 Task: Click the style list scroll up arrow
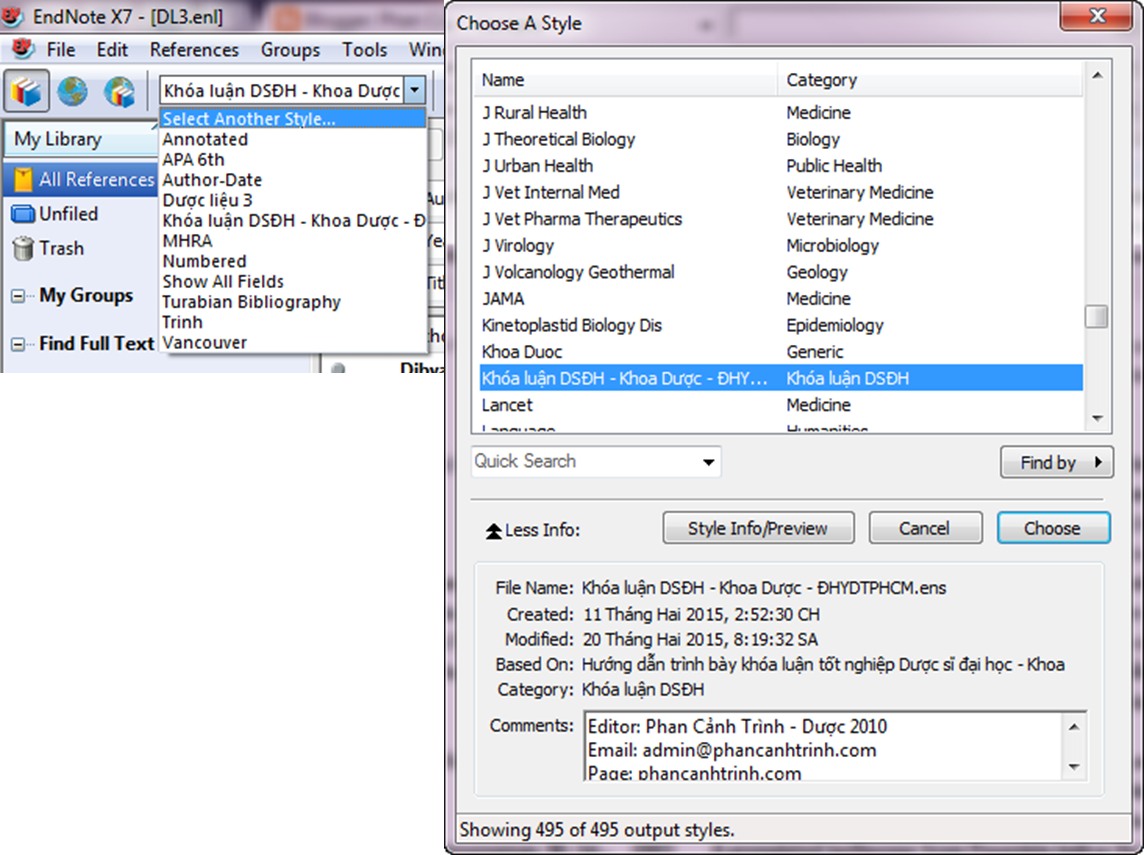(x=1097, y=75)
